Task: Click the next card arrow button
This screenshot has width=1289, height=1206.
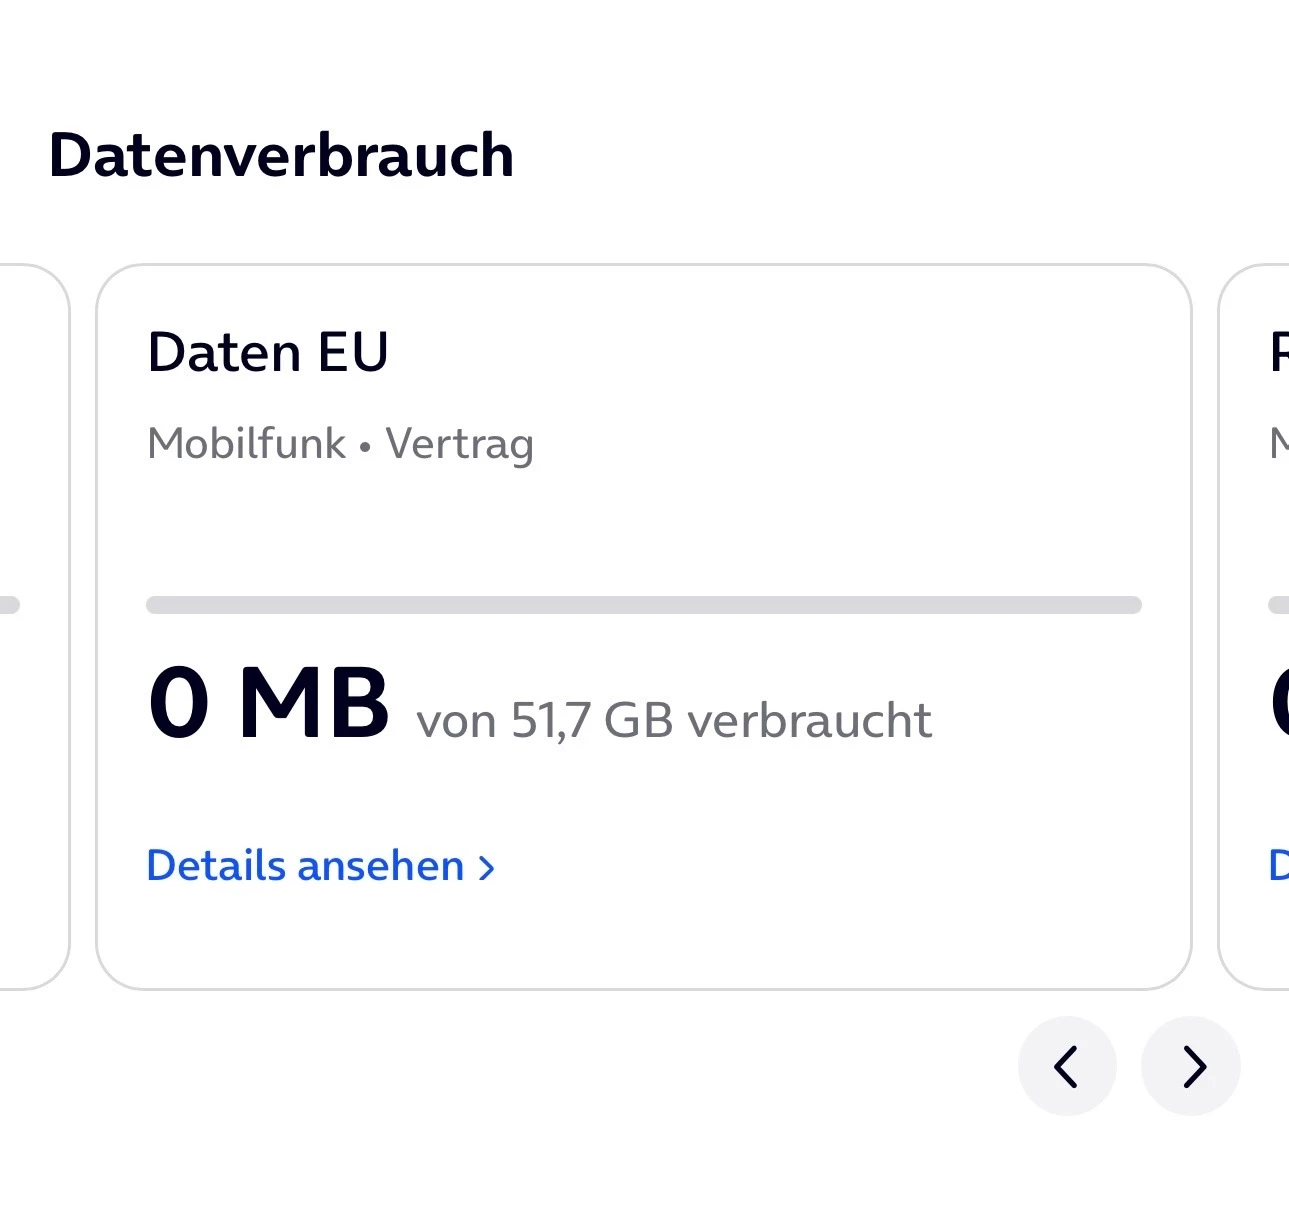Action: click(1191, 1066)
